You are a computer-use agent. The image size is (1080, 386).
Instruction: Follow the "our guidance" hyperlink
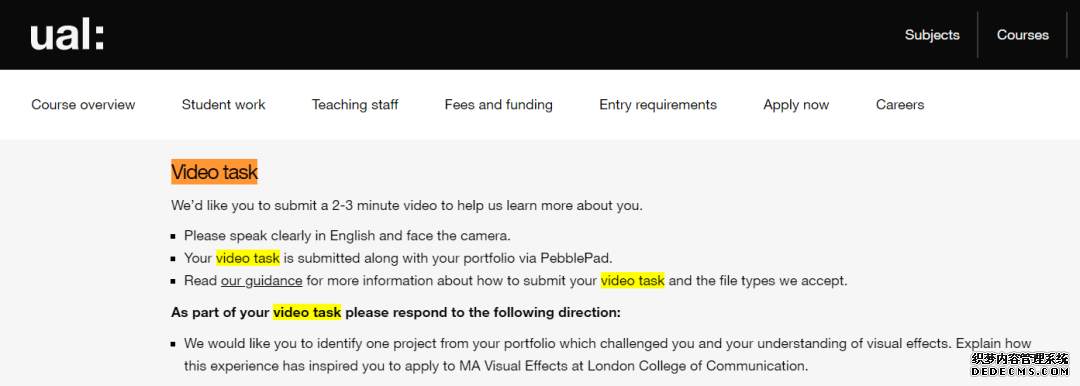(261, 281)
